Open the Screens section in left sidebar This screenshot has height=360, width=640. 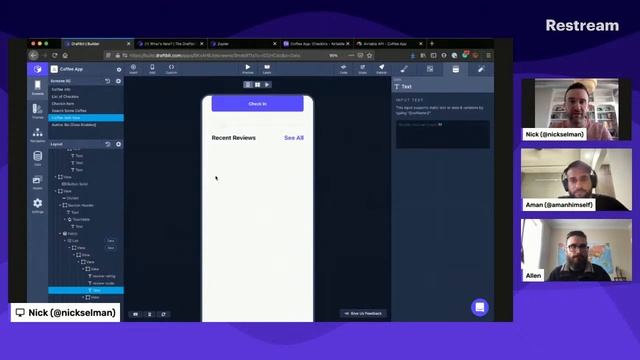click(x=38, y=88)
